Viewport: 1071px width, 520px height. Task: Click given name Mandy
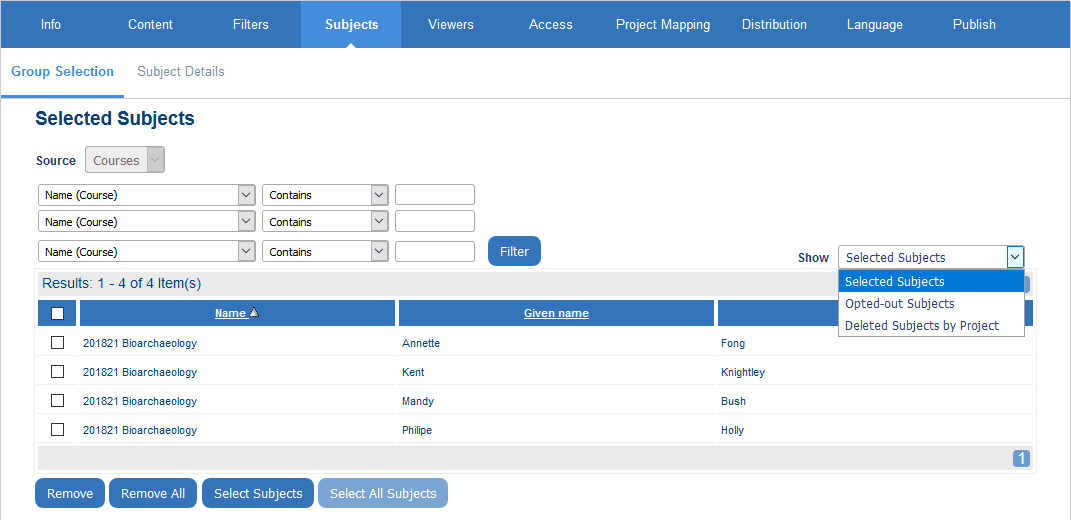click(x=417, y=401)
